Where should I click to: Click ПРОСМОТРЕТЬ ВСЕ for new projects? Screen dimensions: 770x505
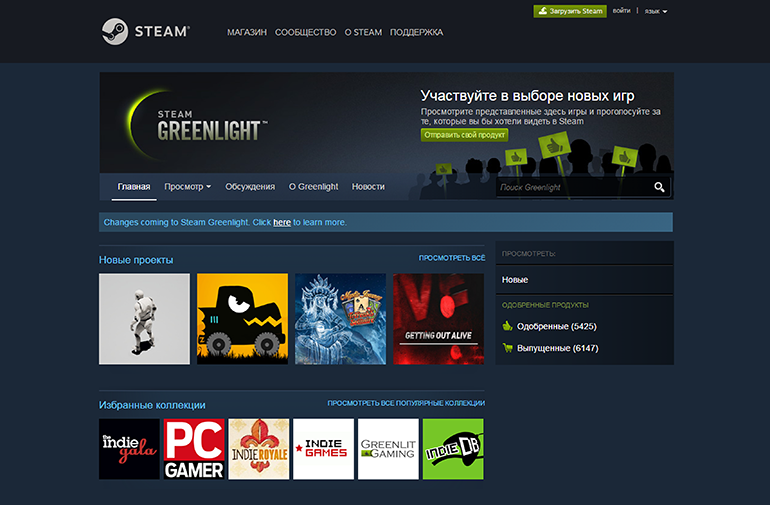(x=452, y=258)
